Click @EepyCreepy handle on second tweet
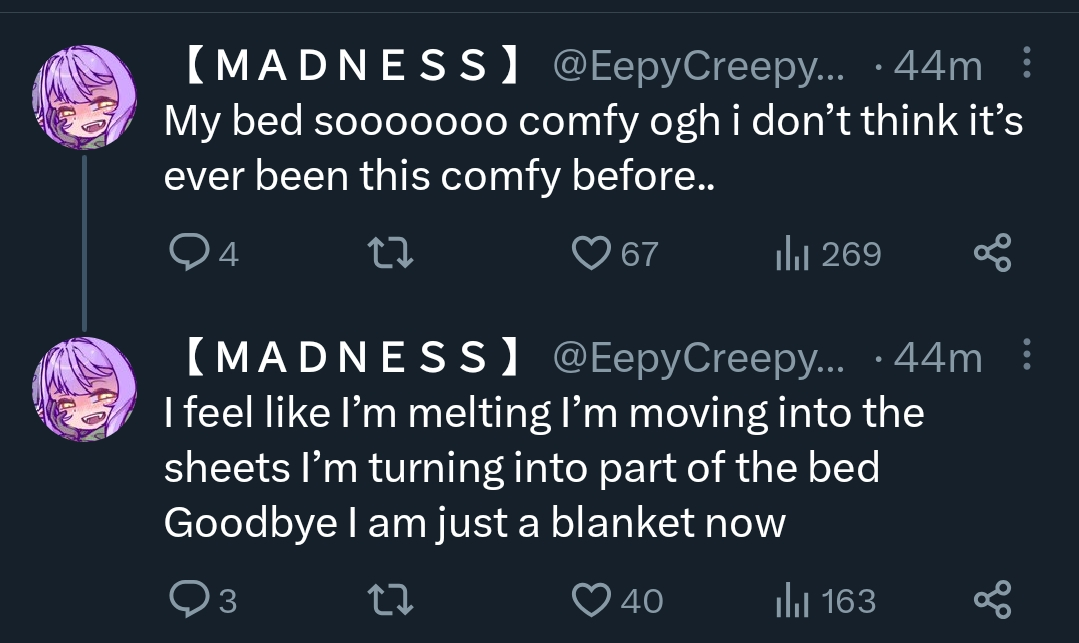Image resolution: width=1079 pixels, height=643 pixels. coord(698,357)
